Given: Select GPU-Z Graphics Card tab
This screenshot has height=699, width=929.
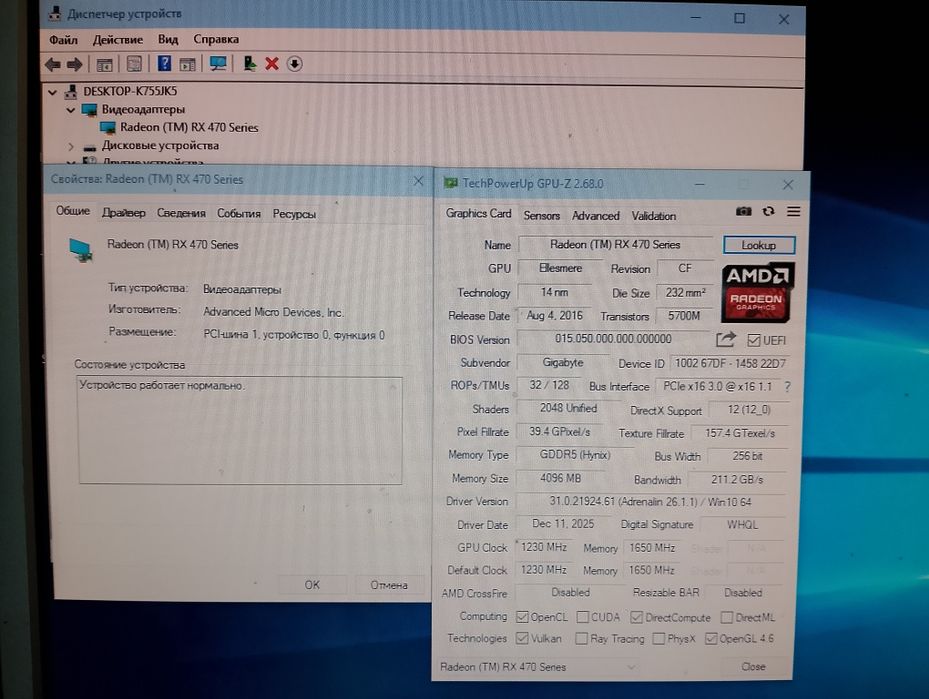Looking at the screenshot, I should tap(478, 213).
